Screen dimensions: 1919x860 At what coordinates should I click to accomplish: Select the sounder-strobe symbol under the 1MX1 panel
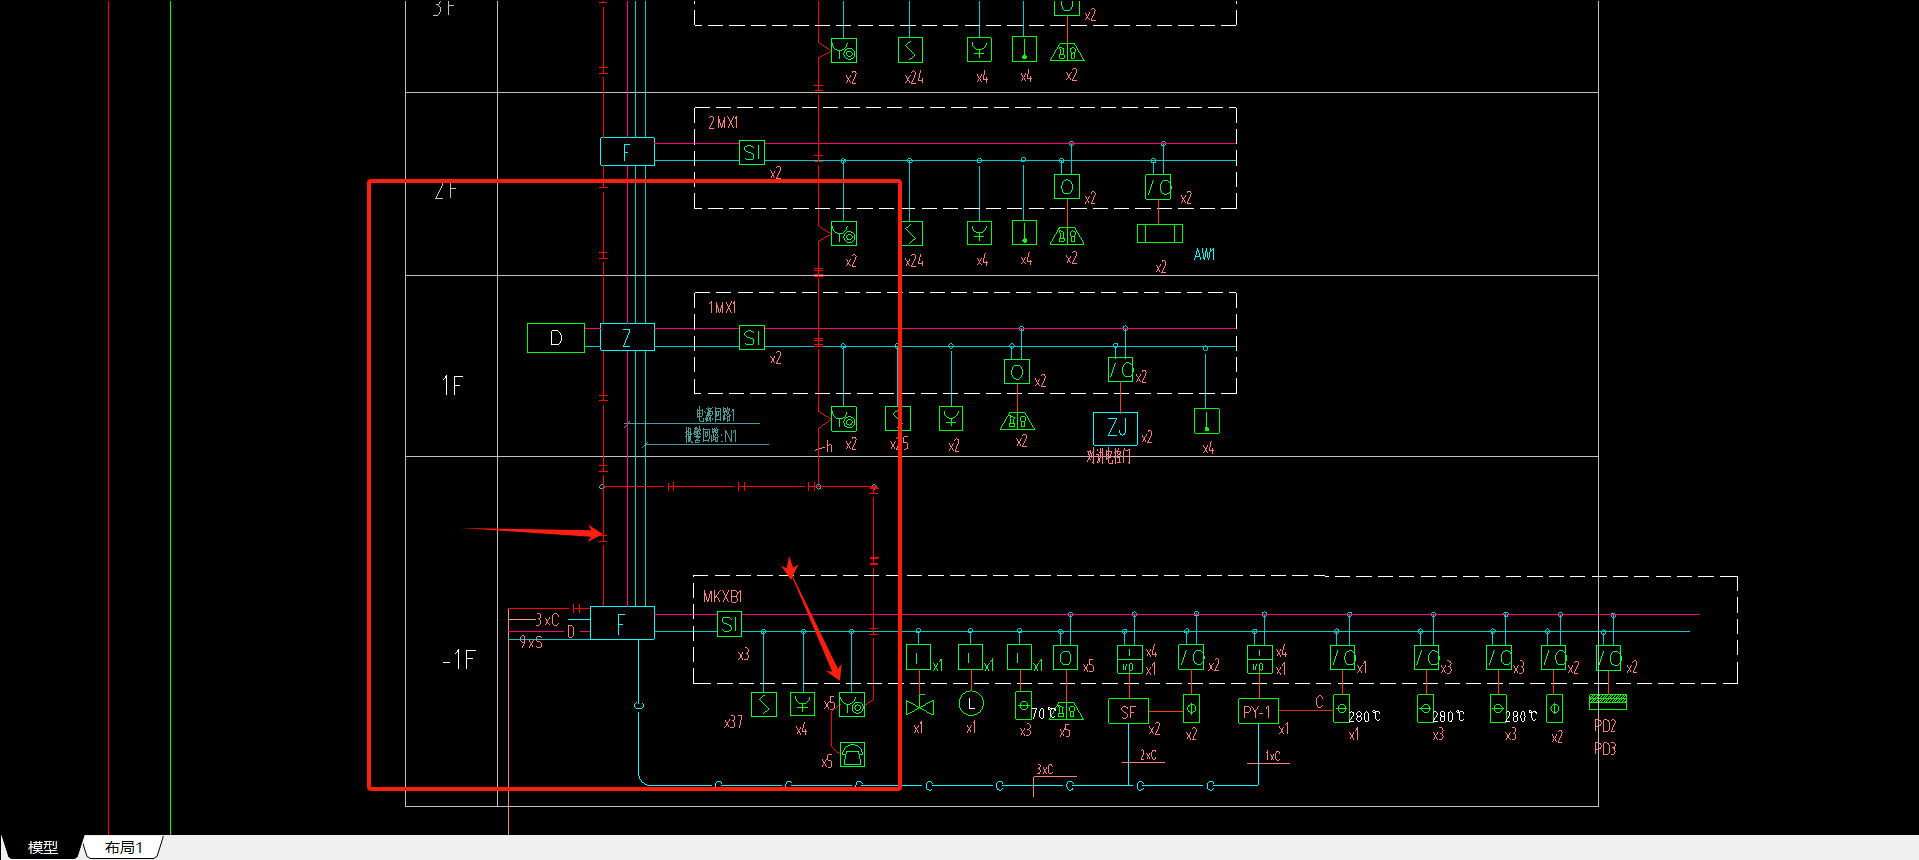coord(1017,421)
